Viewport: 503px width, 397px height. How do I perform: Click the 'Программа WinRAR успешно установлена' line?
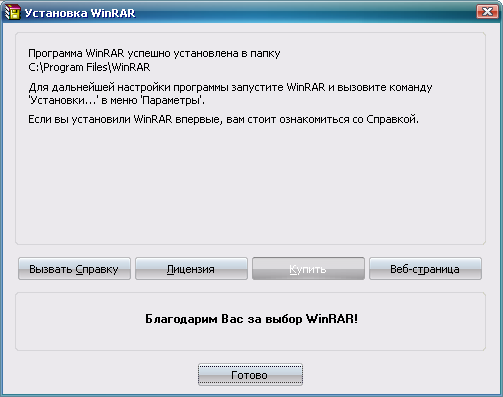154,53
